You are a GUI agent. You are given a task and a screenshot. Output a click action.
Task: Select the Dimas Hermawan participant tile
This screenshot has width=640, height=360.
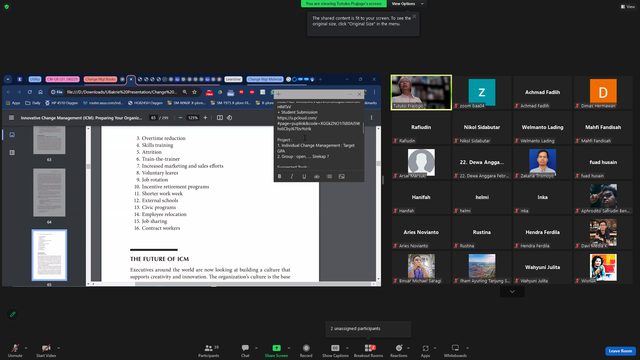tap(603, 92)
